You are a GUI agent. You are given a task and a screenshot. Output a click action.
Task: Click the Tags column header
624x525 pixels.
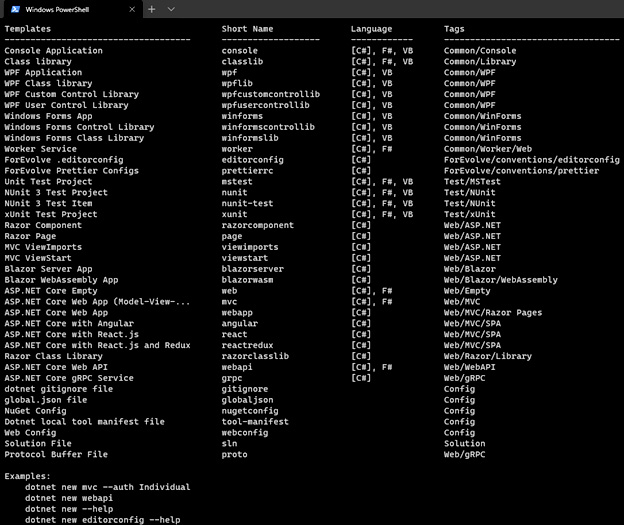[454, 29]
